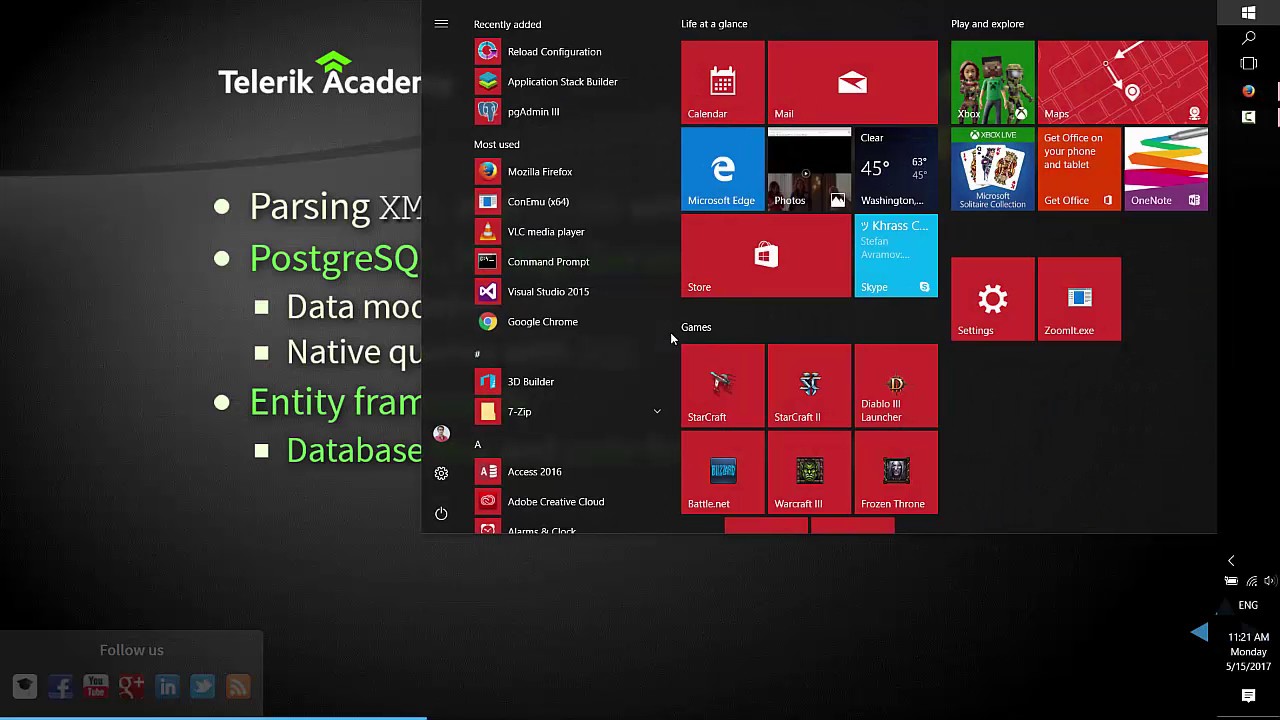
Task: Launch the StarCraft game tile
Action: pyautogui.click(x=723, y=386)
